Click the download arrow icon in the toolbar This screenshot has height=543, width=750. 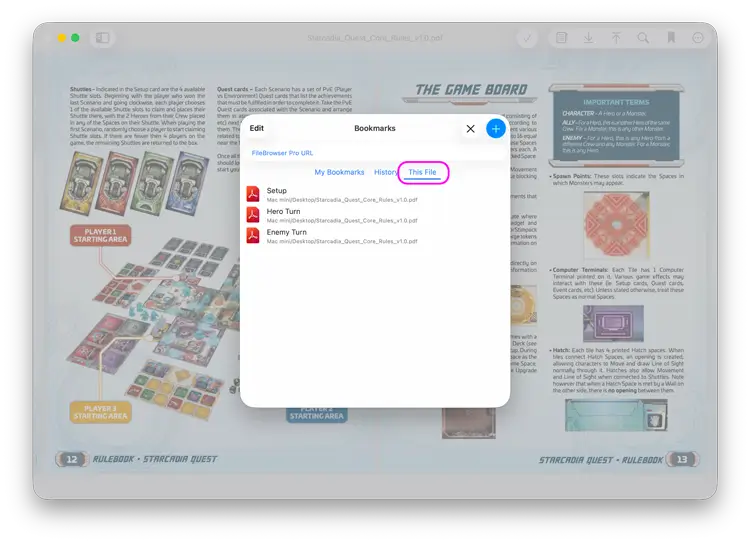pyautogui.click(x=589, y=38)
